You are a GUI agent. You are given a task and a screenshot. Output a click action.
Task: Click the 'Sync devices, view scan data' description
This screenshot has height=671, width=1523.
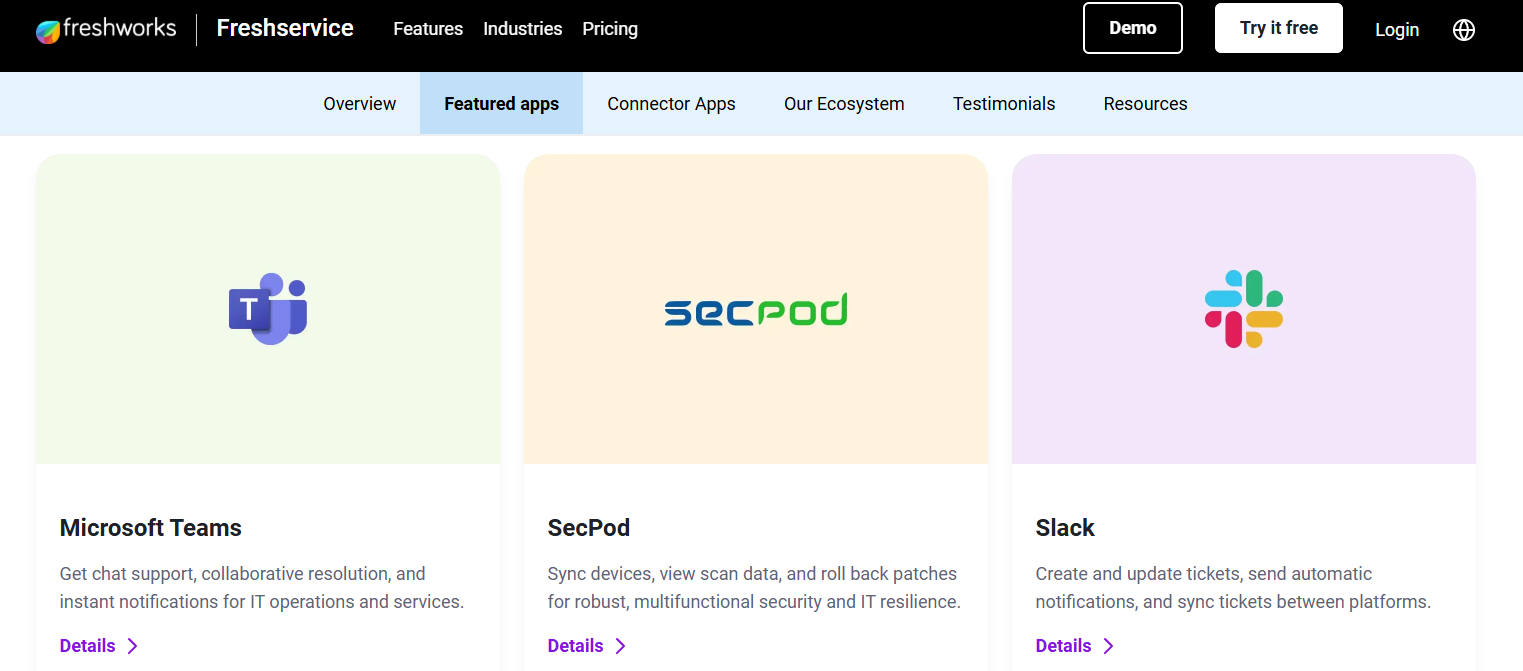click(x=754, y=588)
